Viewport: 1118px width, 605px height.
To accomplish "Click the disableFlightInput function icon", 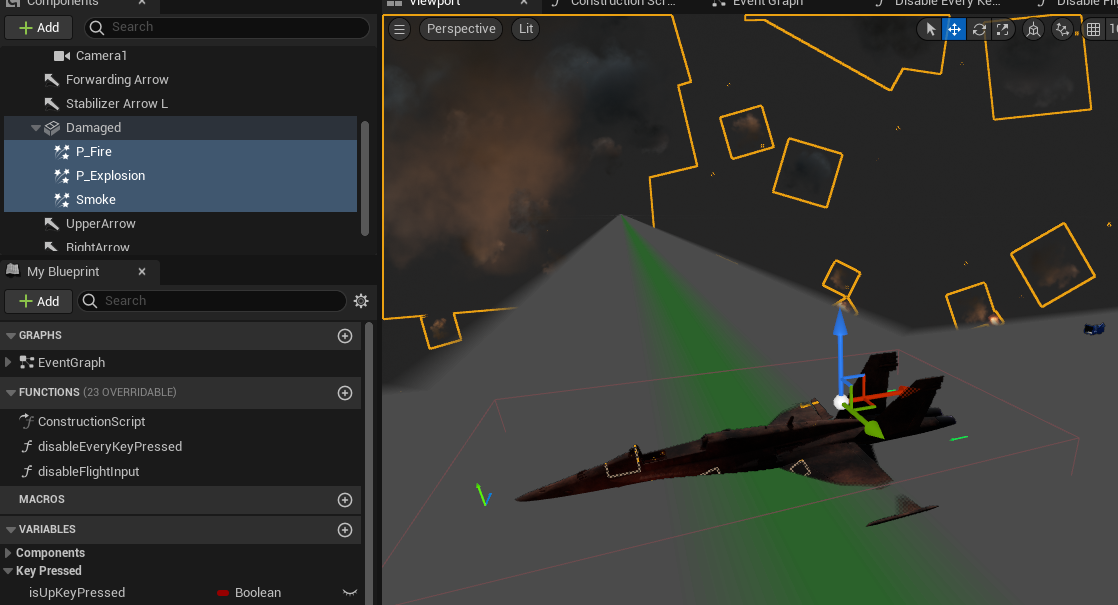I will 26,472.
